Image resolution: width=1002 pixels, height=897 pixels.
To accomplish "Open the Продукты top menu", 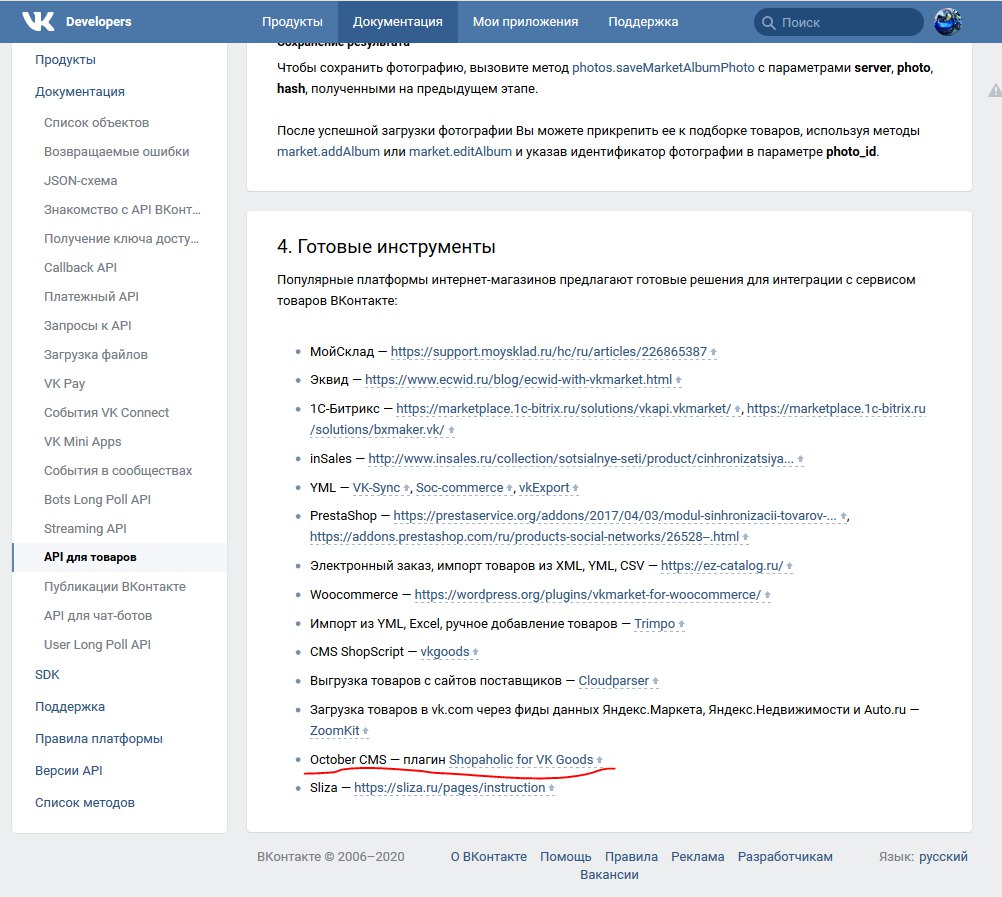I will click(x=292, y=21).
